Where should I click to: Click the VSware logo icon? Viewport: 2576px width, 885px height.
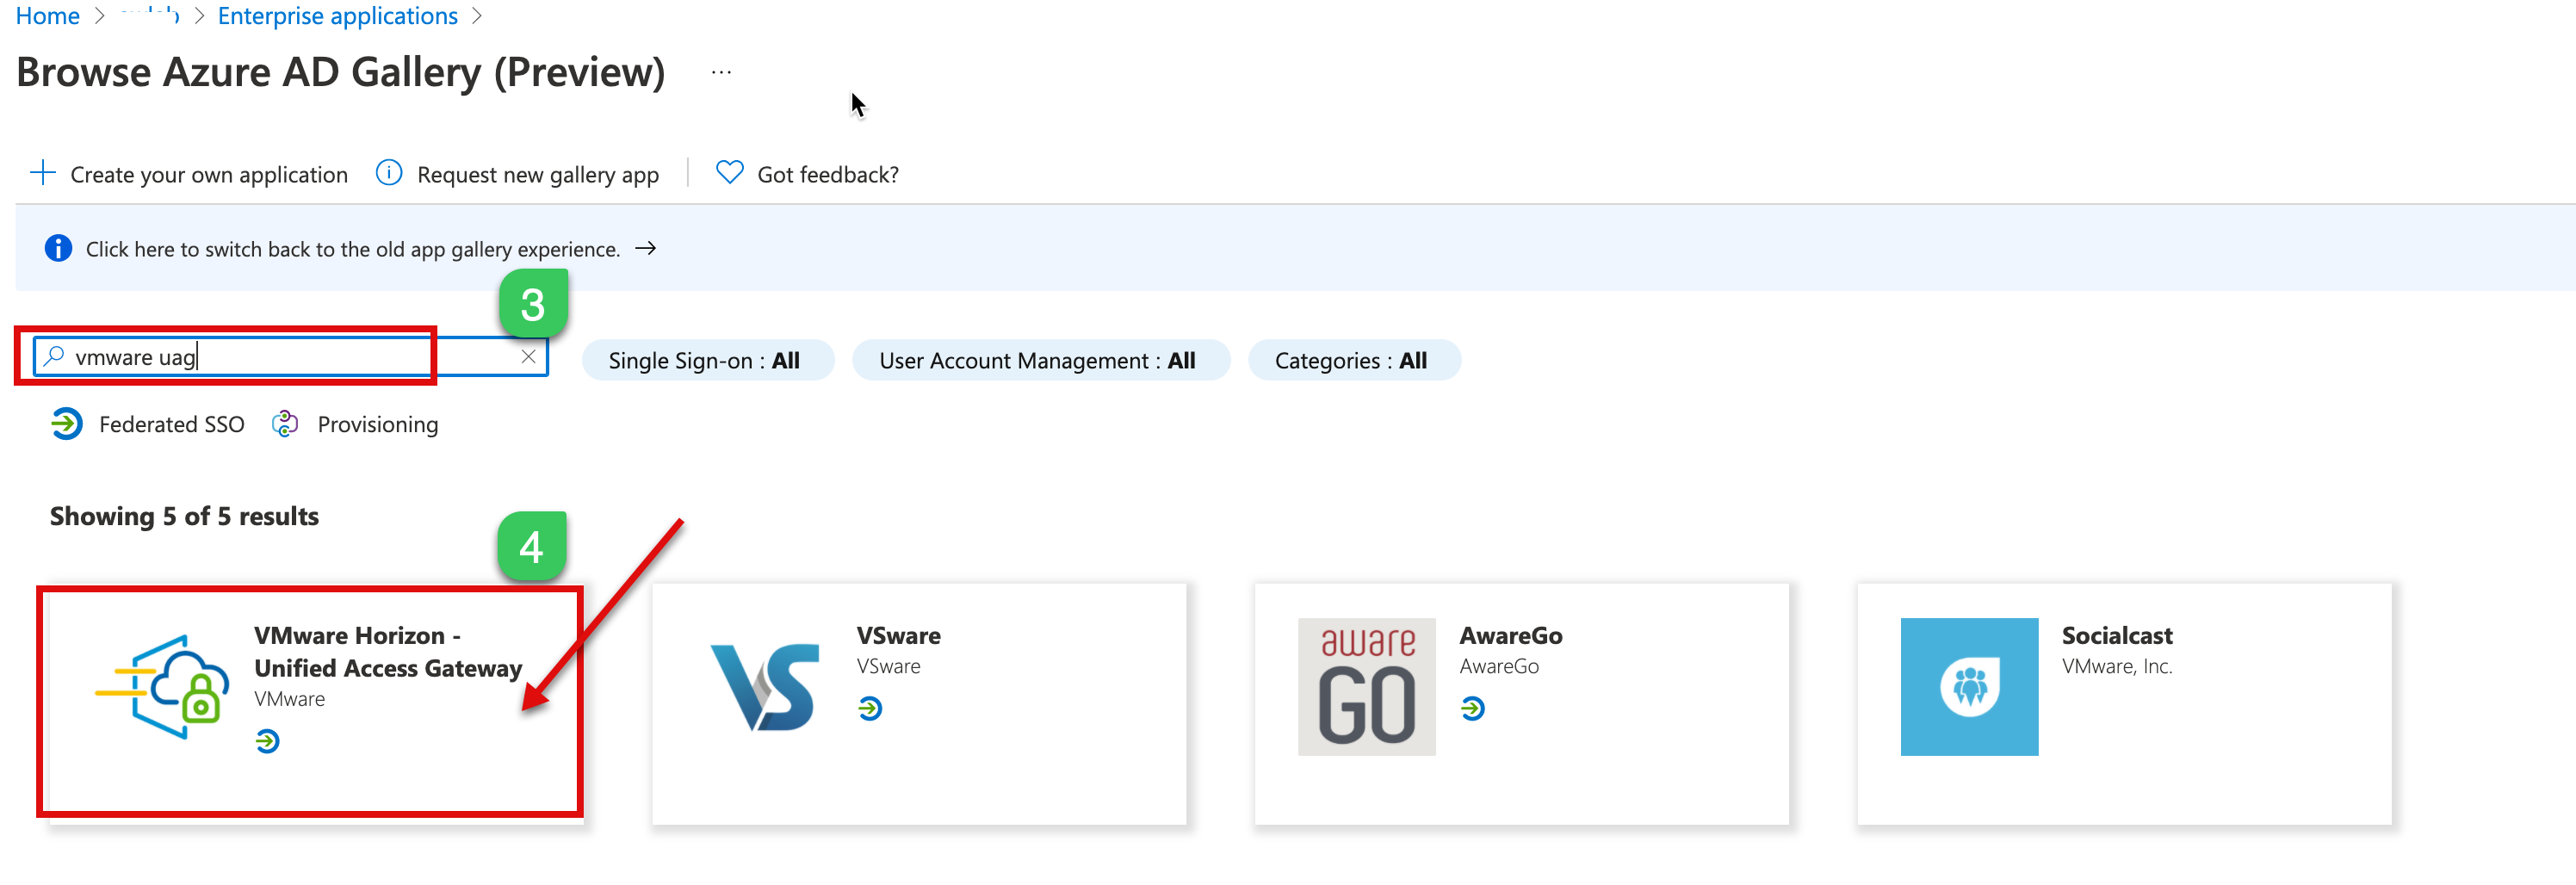point(765,688)
